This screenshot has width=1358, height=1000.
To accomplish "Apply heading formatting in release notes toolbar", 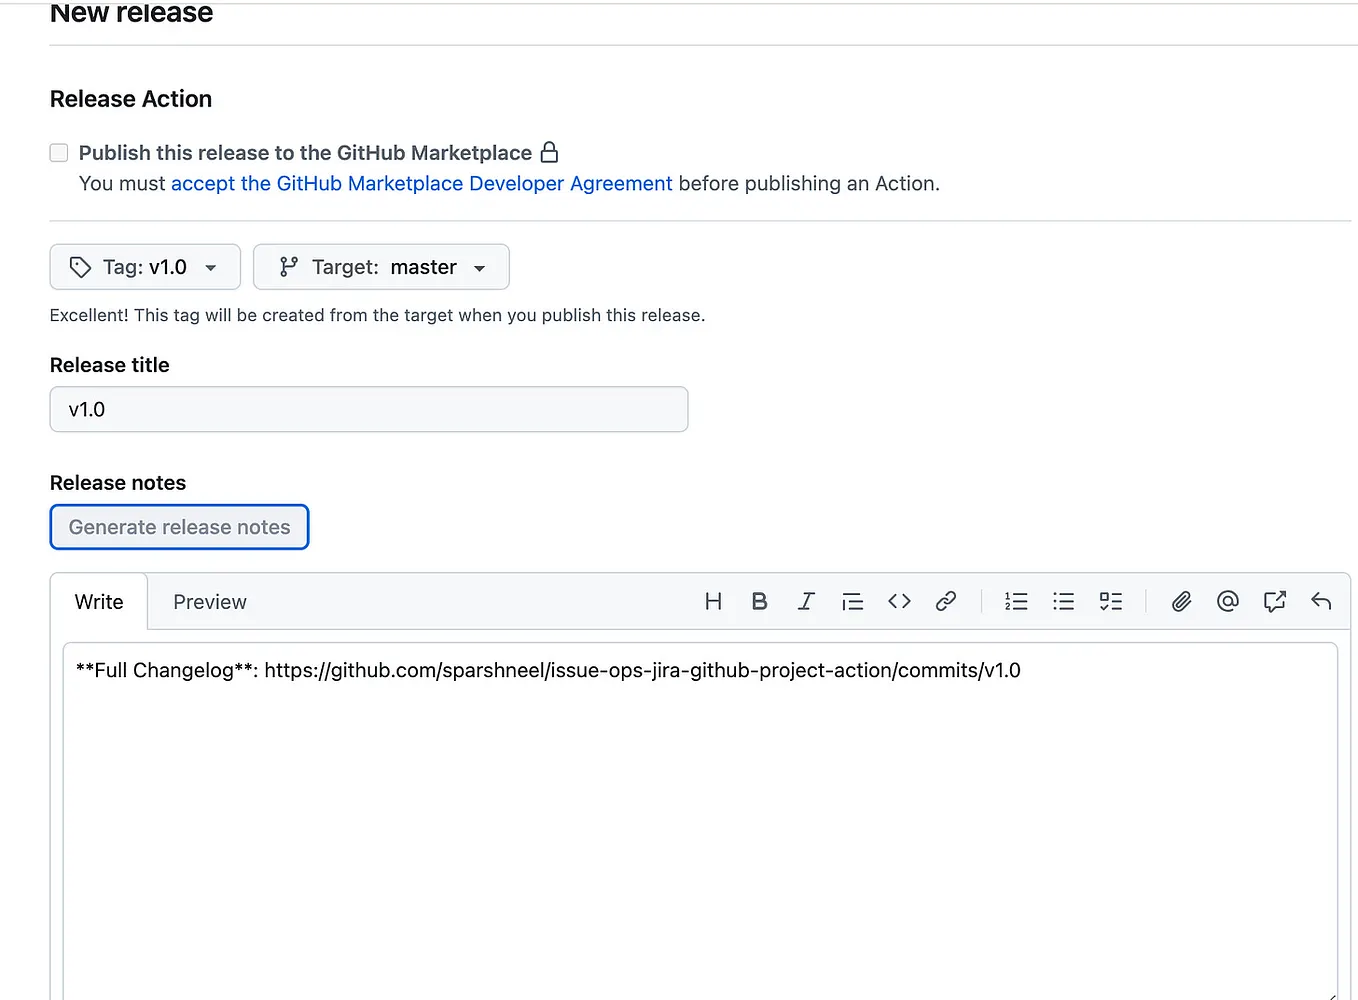I will [713, 601].
